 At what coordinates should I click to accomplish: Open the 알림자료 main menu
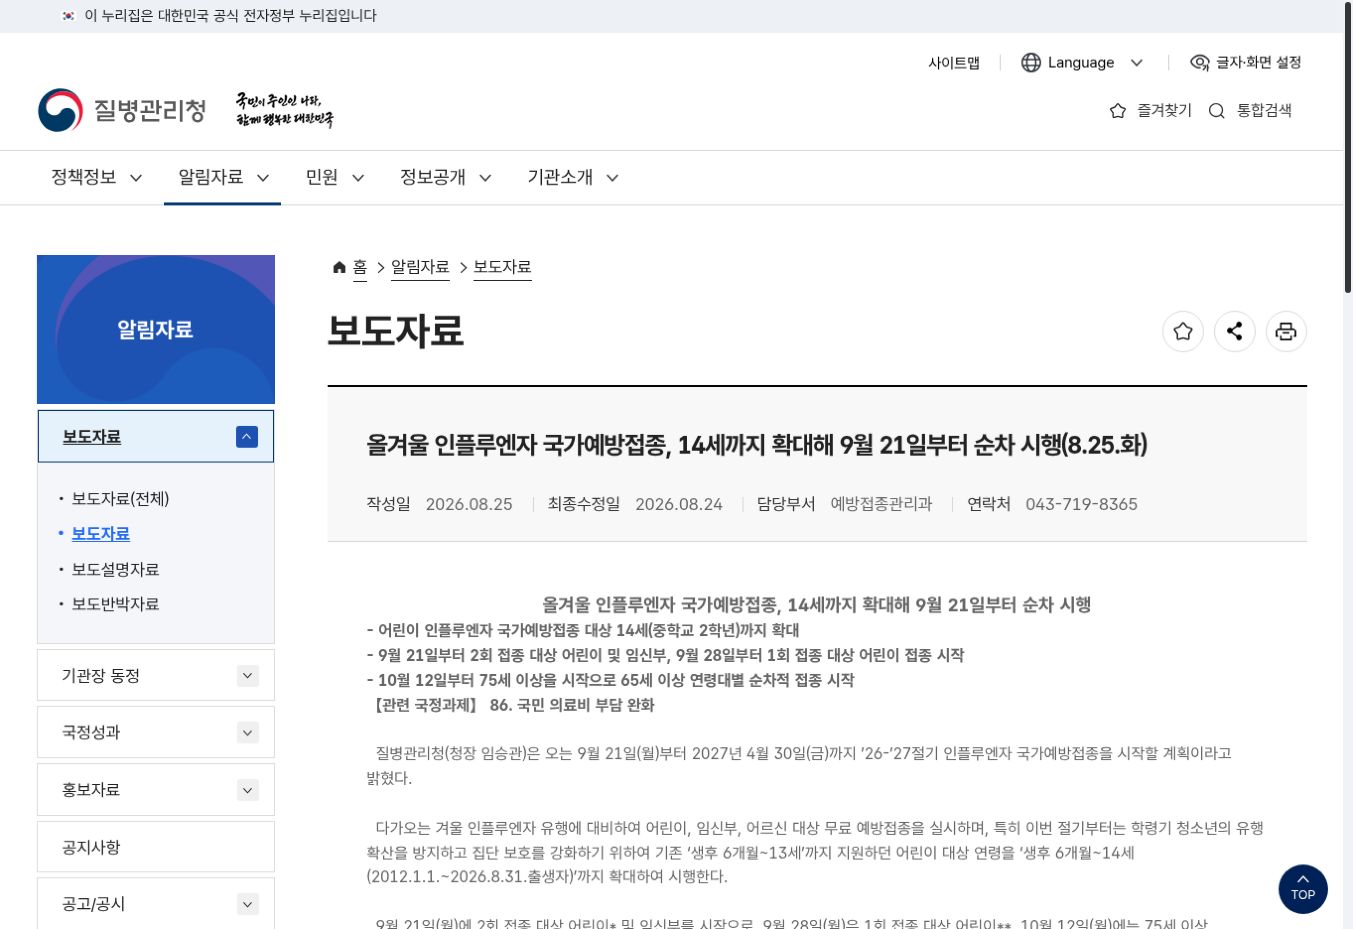pos(223,177)
